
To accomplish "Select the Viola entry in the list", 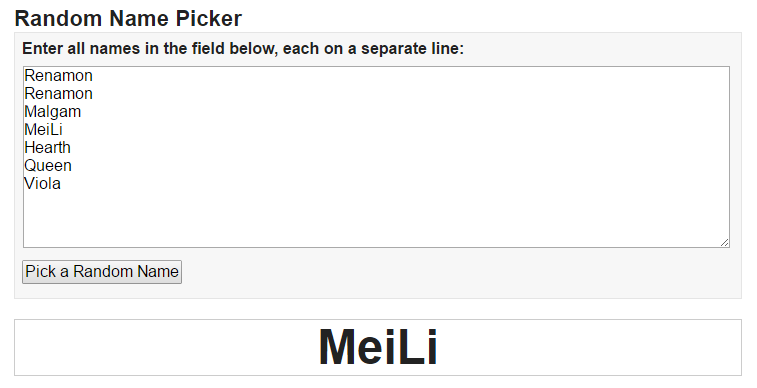I will (x=42, y=183).
